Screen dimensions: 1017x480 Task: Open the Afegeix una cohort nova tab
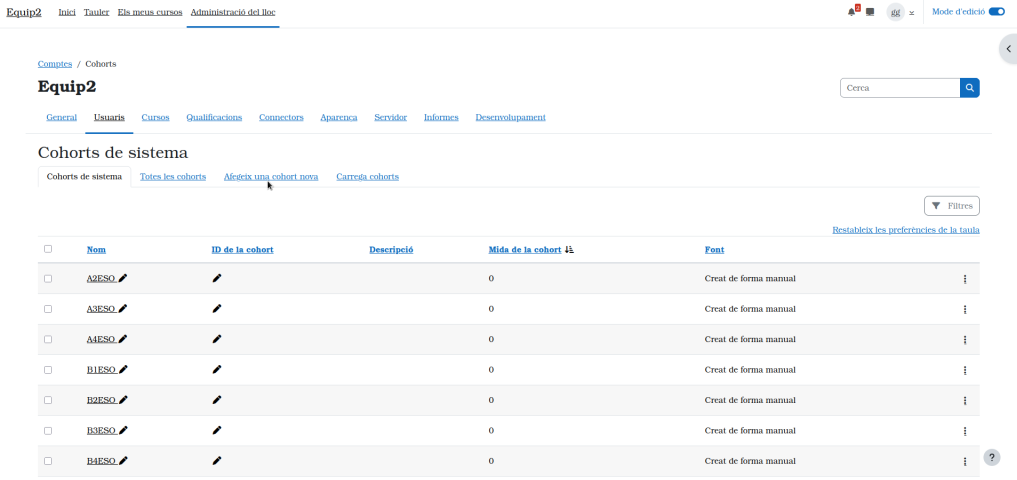[271, 176]
